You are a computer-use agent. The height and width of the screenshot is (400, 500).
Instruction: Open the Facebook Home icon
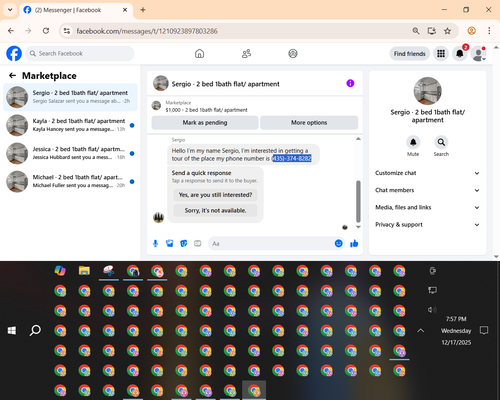point(199,53)
